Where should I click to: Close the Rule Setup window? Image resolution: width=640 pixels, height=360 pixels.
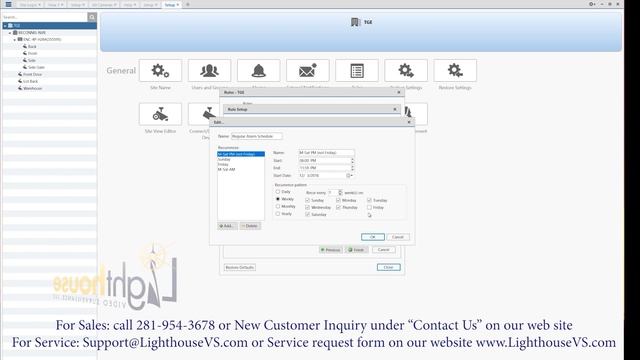395,109
